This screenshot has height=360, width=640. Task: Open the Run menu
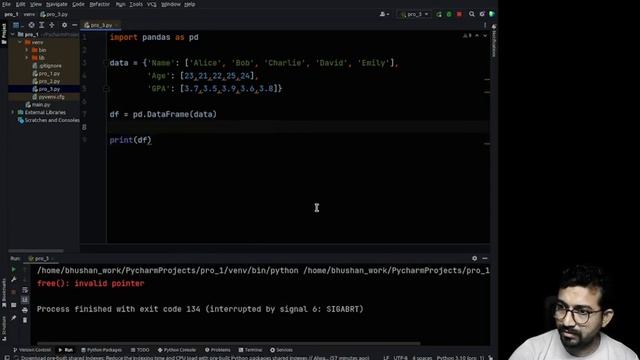[x=120, y=4]
